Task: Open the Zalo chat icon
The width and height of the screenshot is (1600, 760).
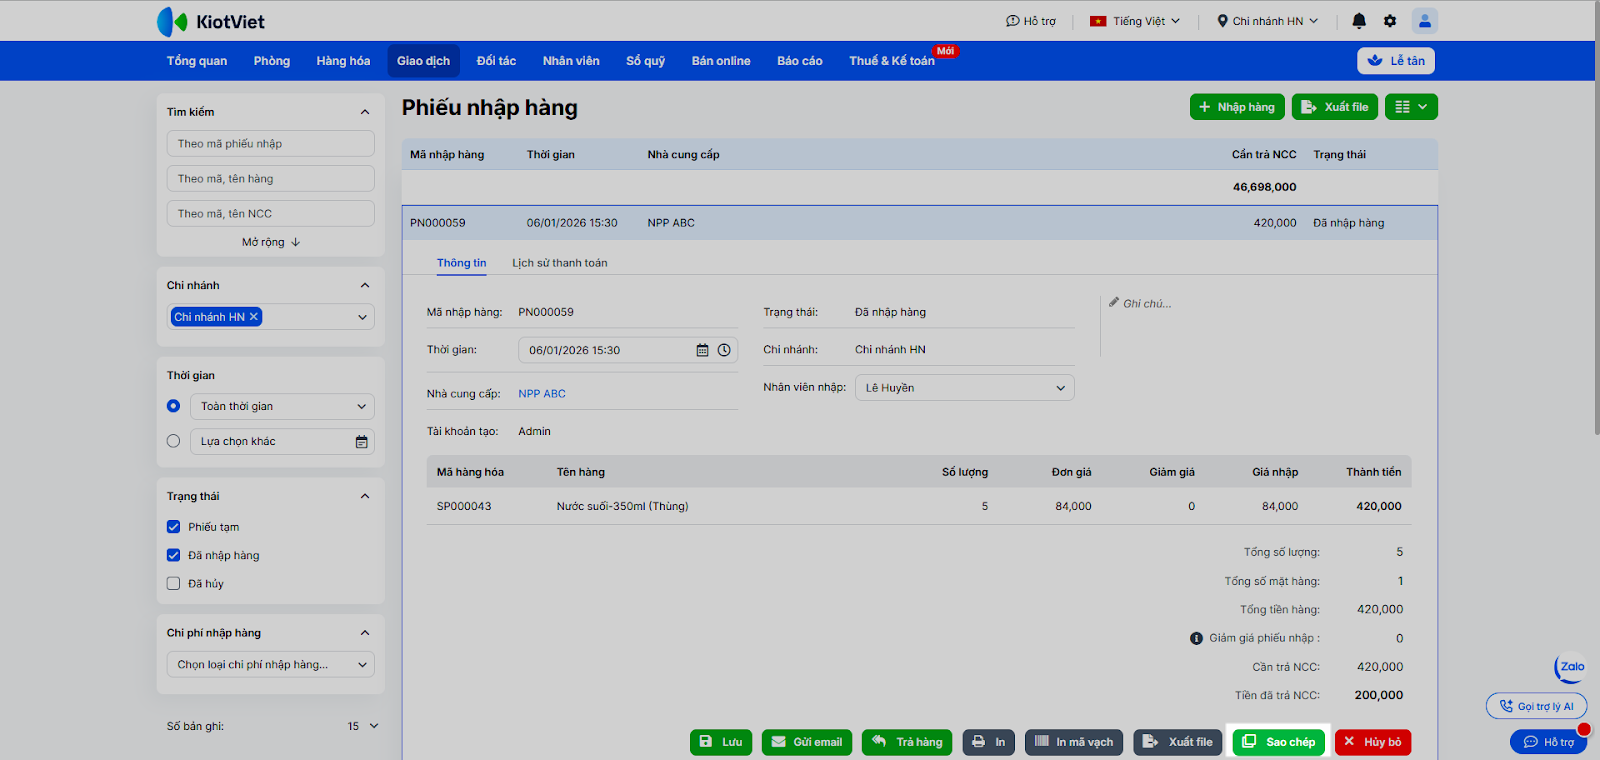Action: (x=1571, y=667)
